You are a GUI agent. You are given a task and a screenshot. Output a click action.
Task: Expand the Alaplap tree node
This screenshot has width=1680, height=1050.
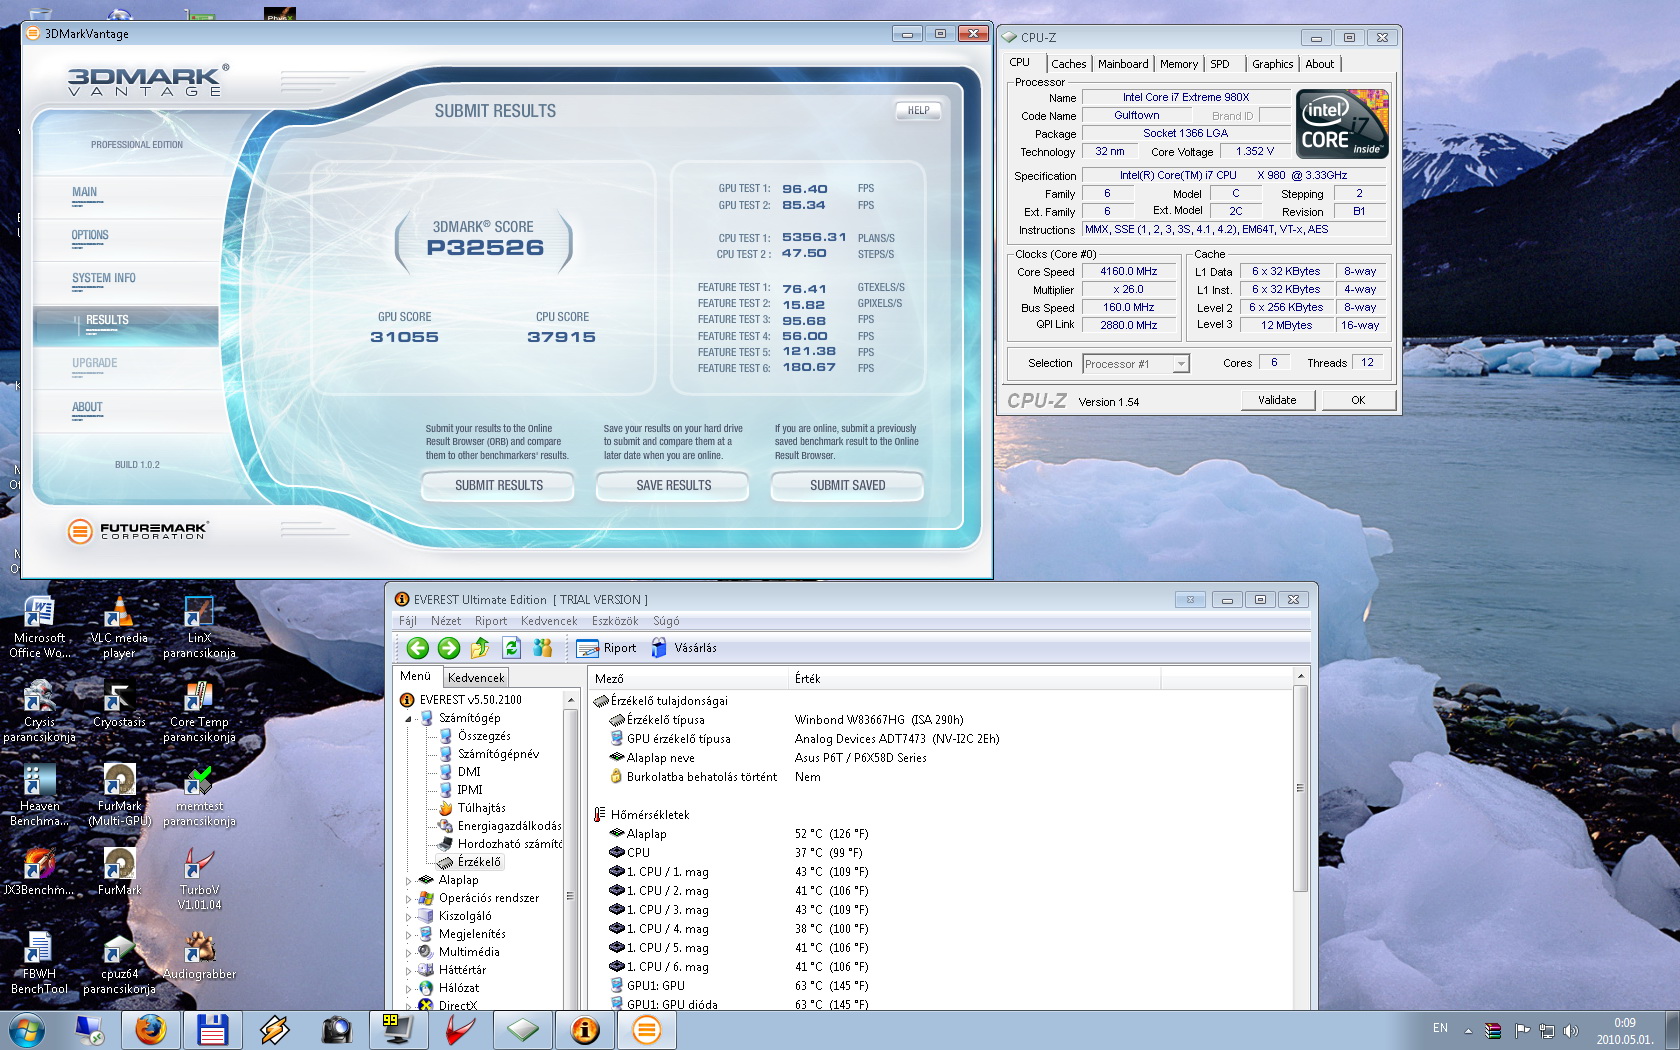409,880
